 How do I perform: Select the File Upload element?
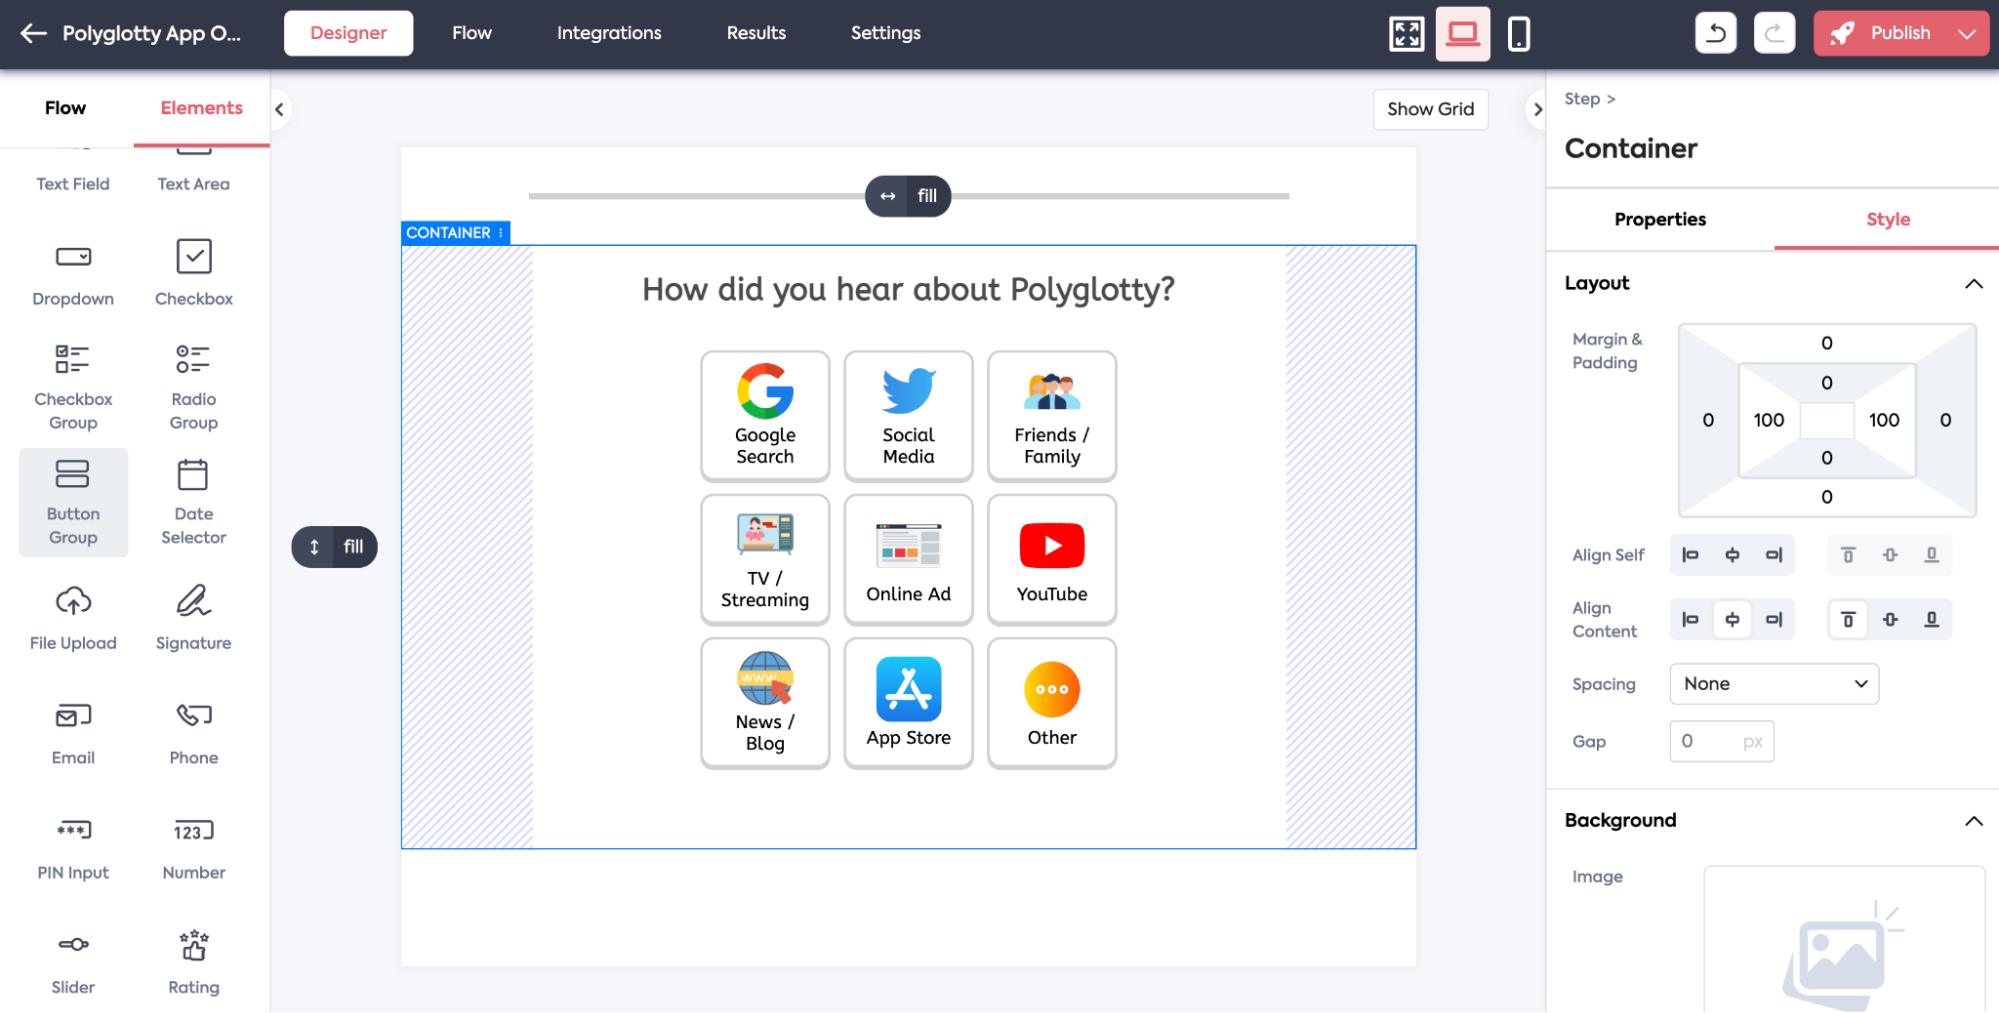pos(73,617)
